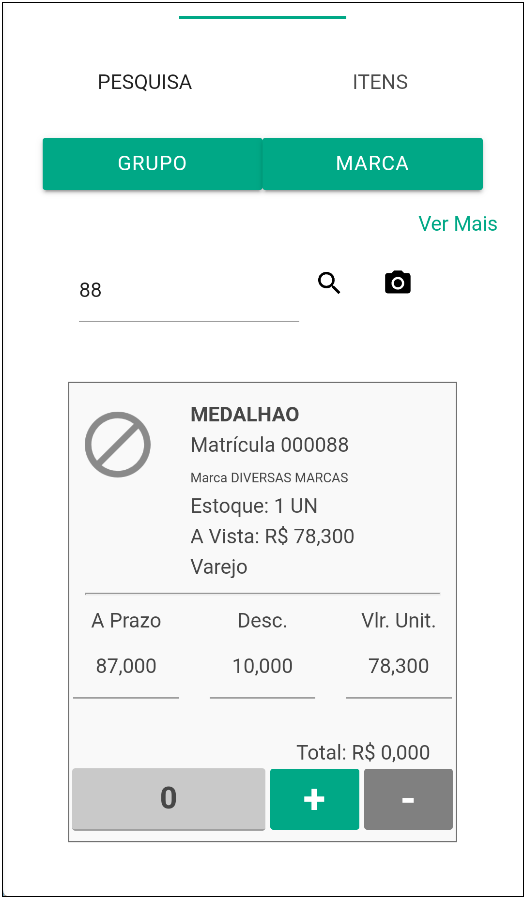Screen dimensions: 526x899
Task: Click the Total R$ 0,000 label
Action: click(363, 752)
